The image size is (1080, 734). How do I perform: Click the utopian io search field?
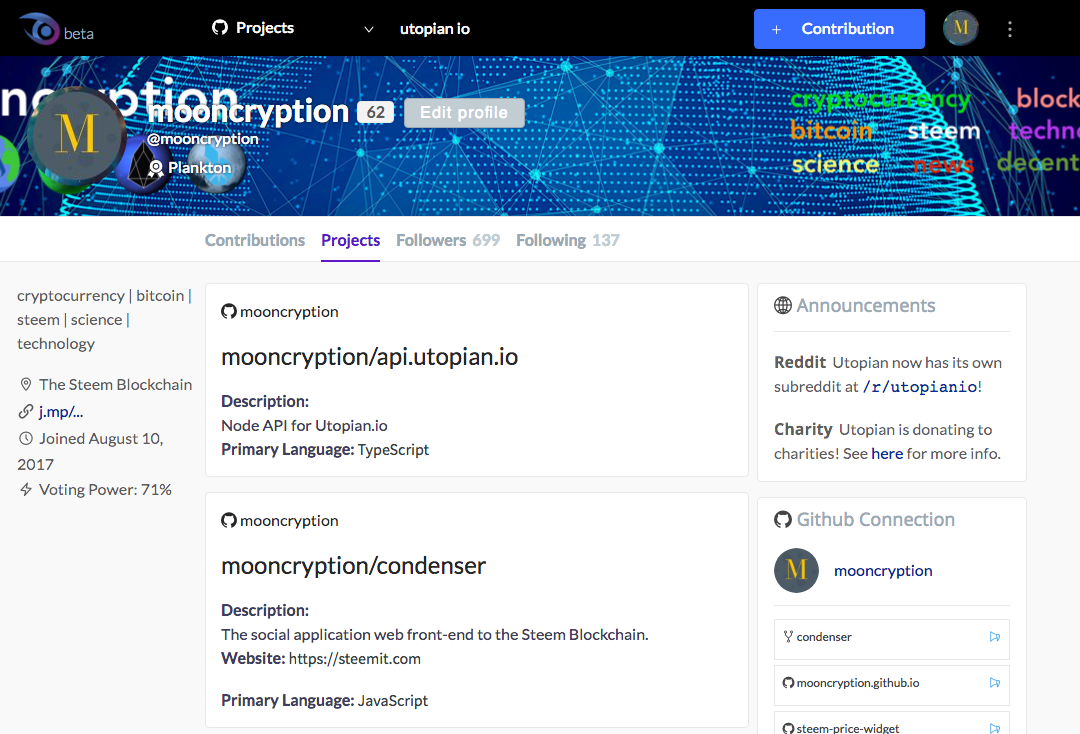coord(435,29)
